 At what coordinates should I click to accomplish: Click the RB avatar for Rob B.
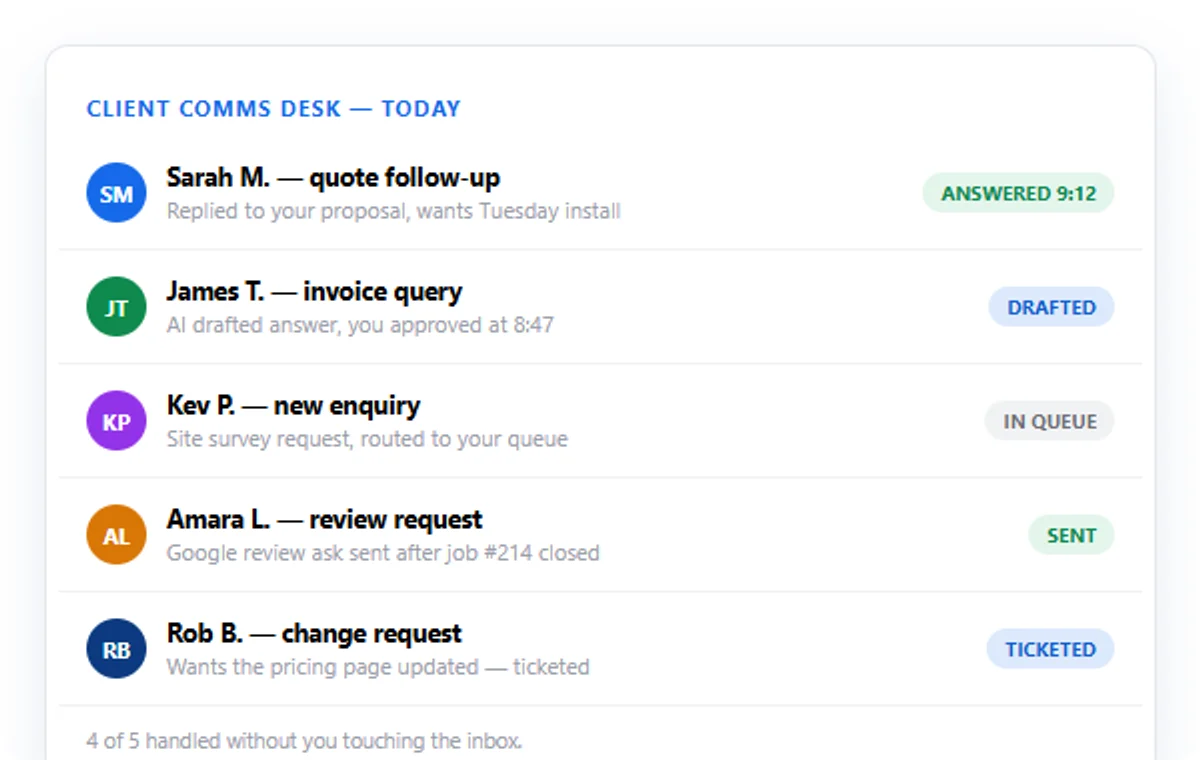click(x=116, y=649)
